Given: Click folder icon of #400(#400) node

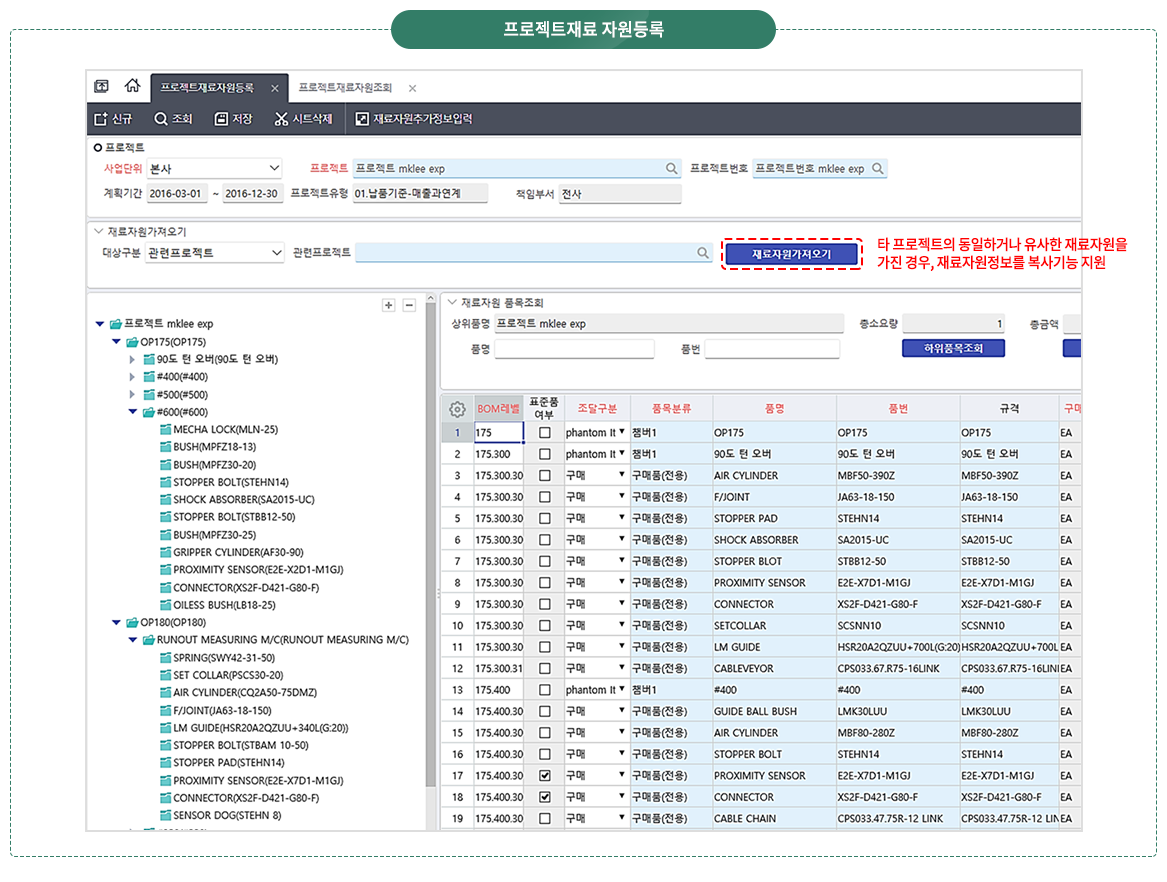Looking at the screenshot, I should click(149, 377).
